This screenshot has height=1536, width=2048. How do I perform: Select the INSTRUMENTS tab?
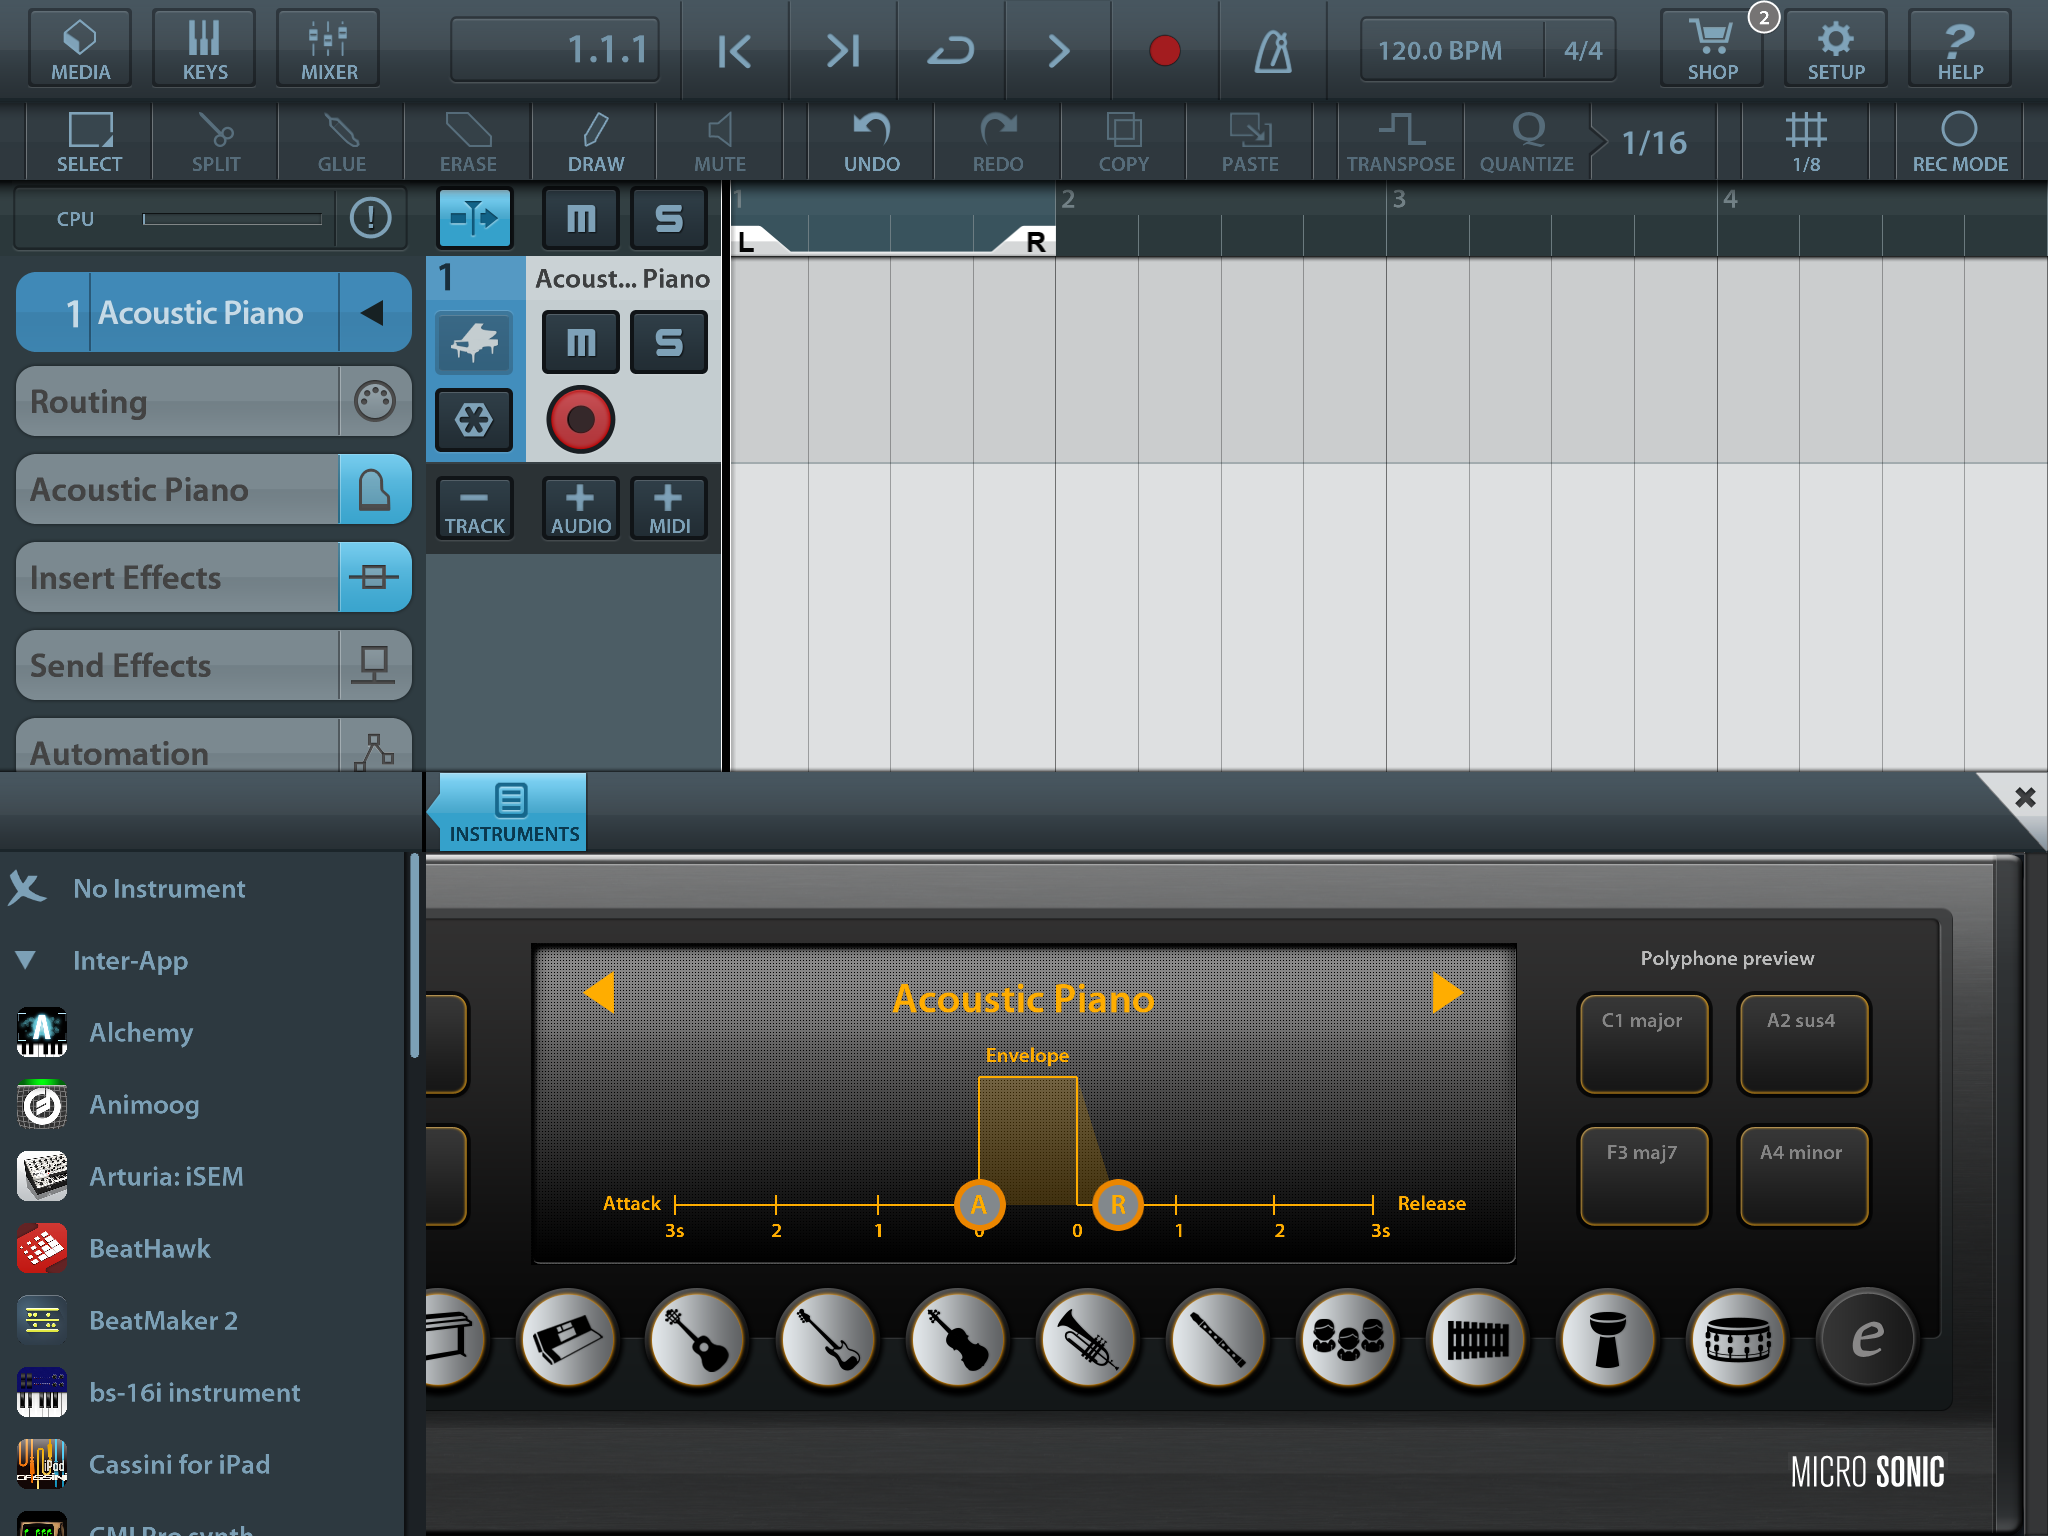(x=513, y=812)
